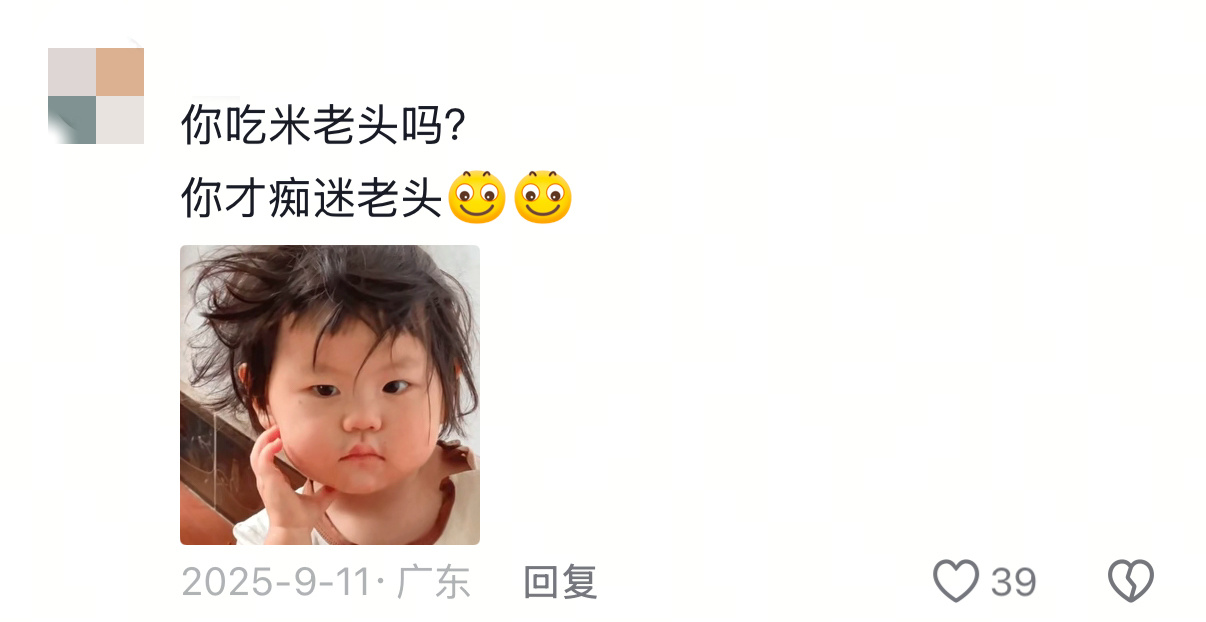The height and width of the screenshot is (622, 1206).
Task: Tap the first smiley emoji
Action: click(x=477, y=197)
